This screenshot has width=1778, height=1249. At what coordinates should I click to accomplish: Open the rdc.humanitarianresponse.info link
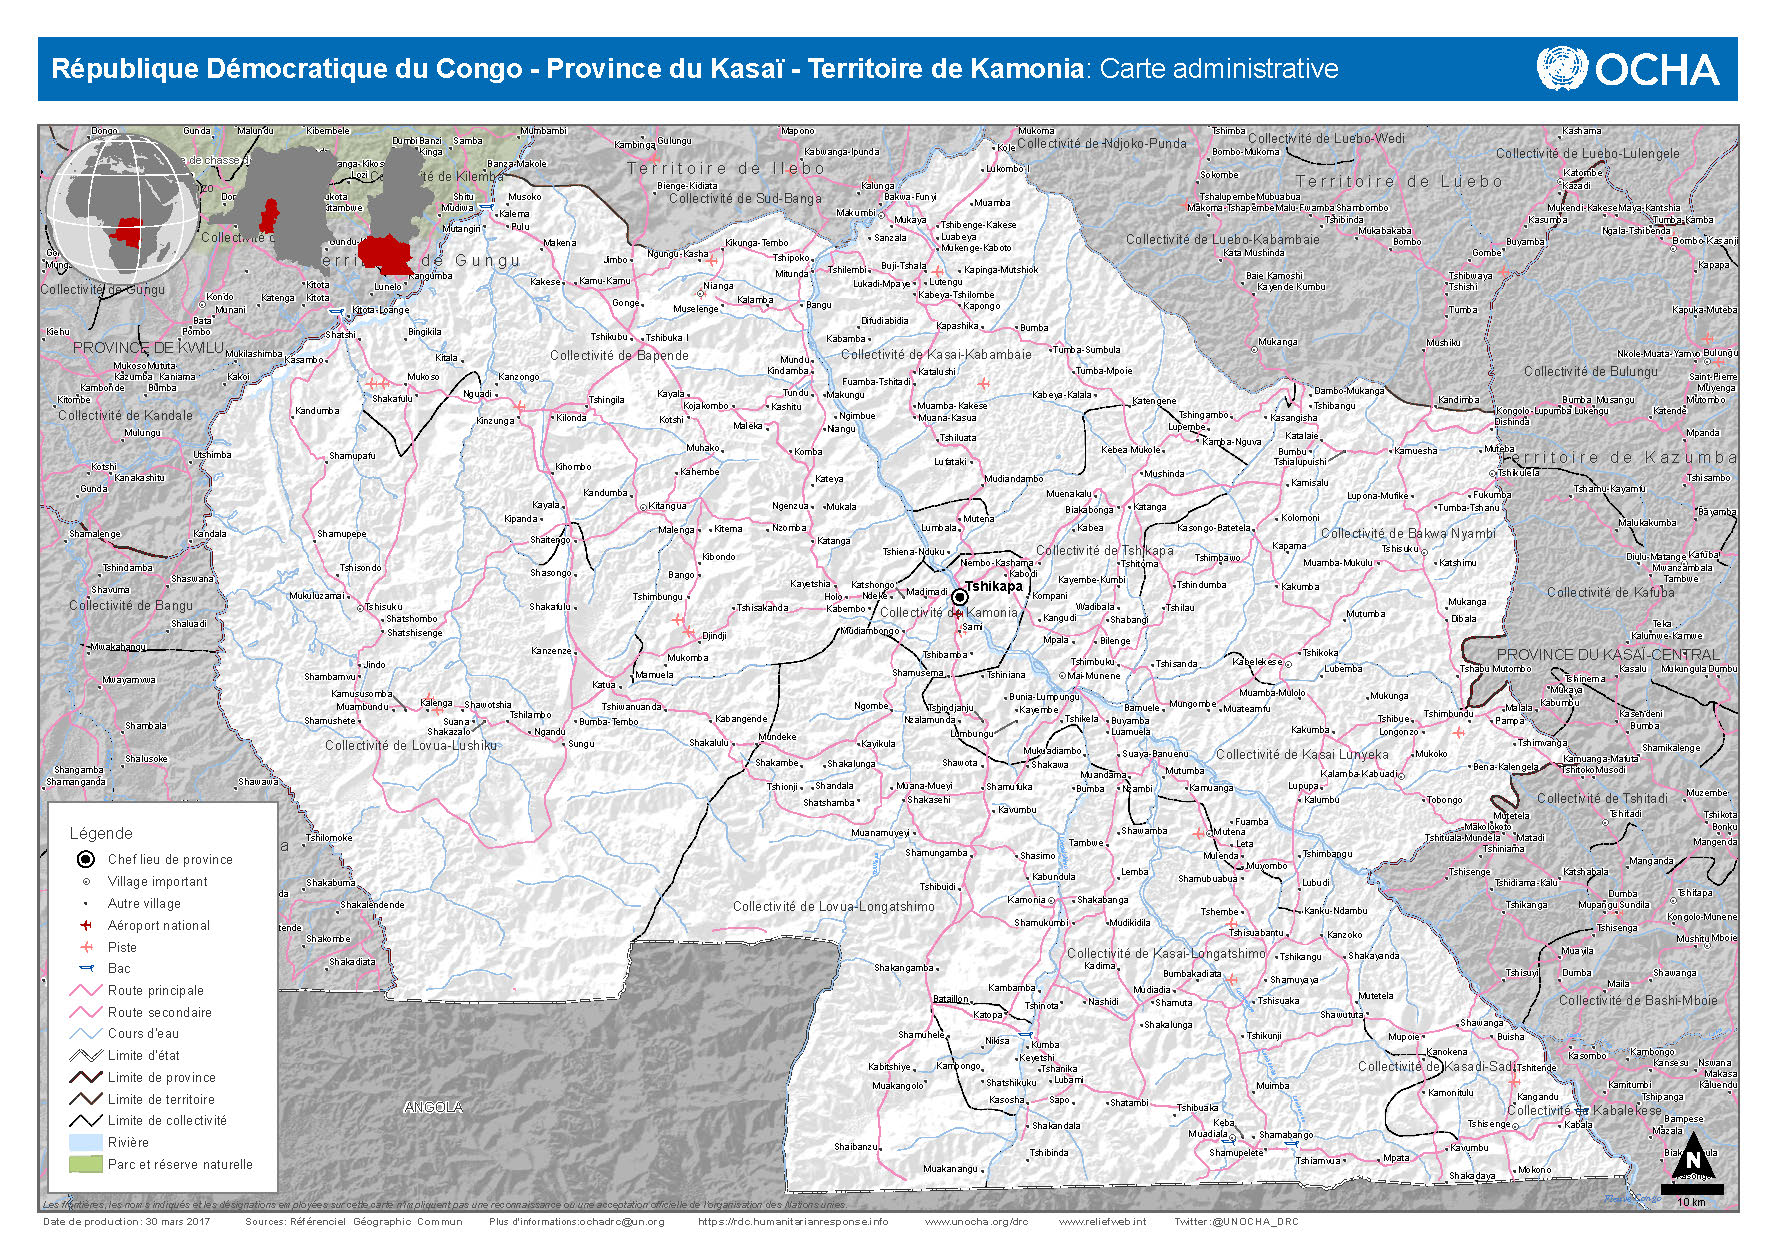coord(793,1221)
